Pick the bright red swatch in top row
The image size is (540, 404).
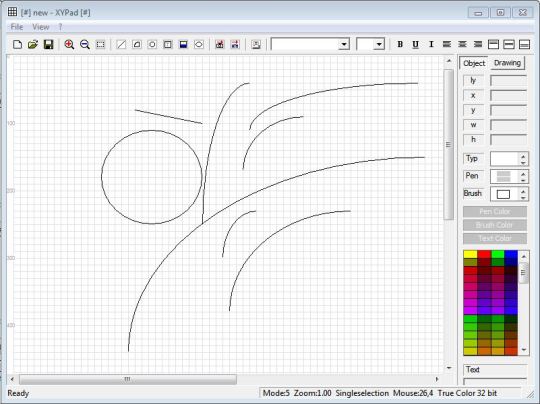tap(484, 255)
